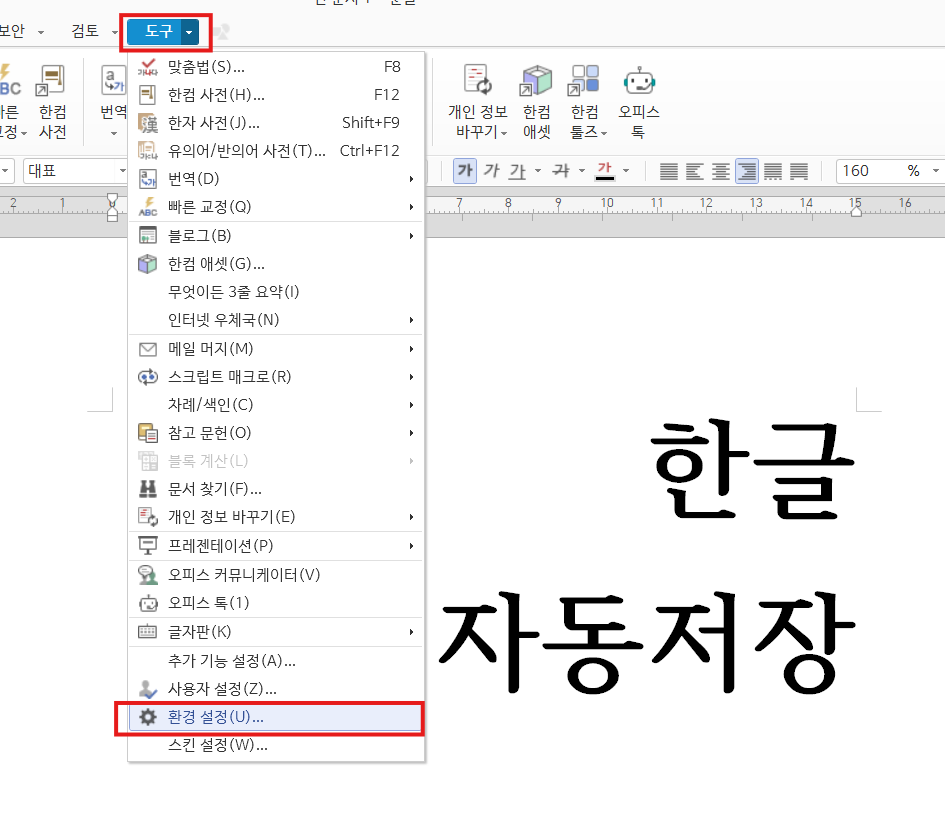Click 한컴 애셋 ribbon button
The image size is (945, 838).
click(536, 101)
